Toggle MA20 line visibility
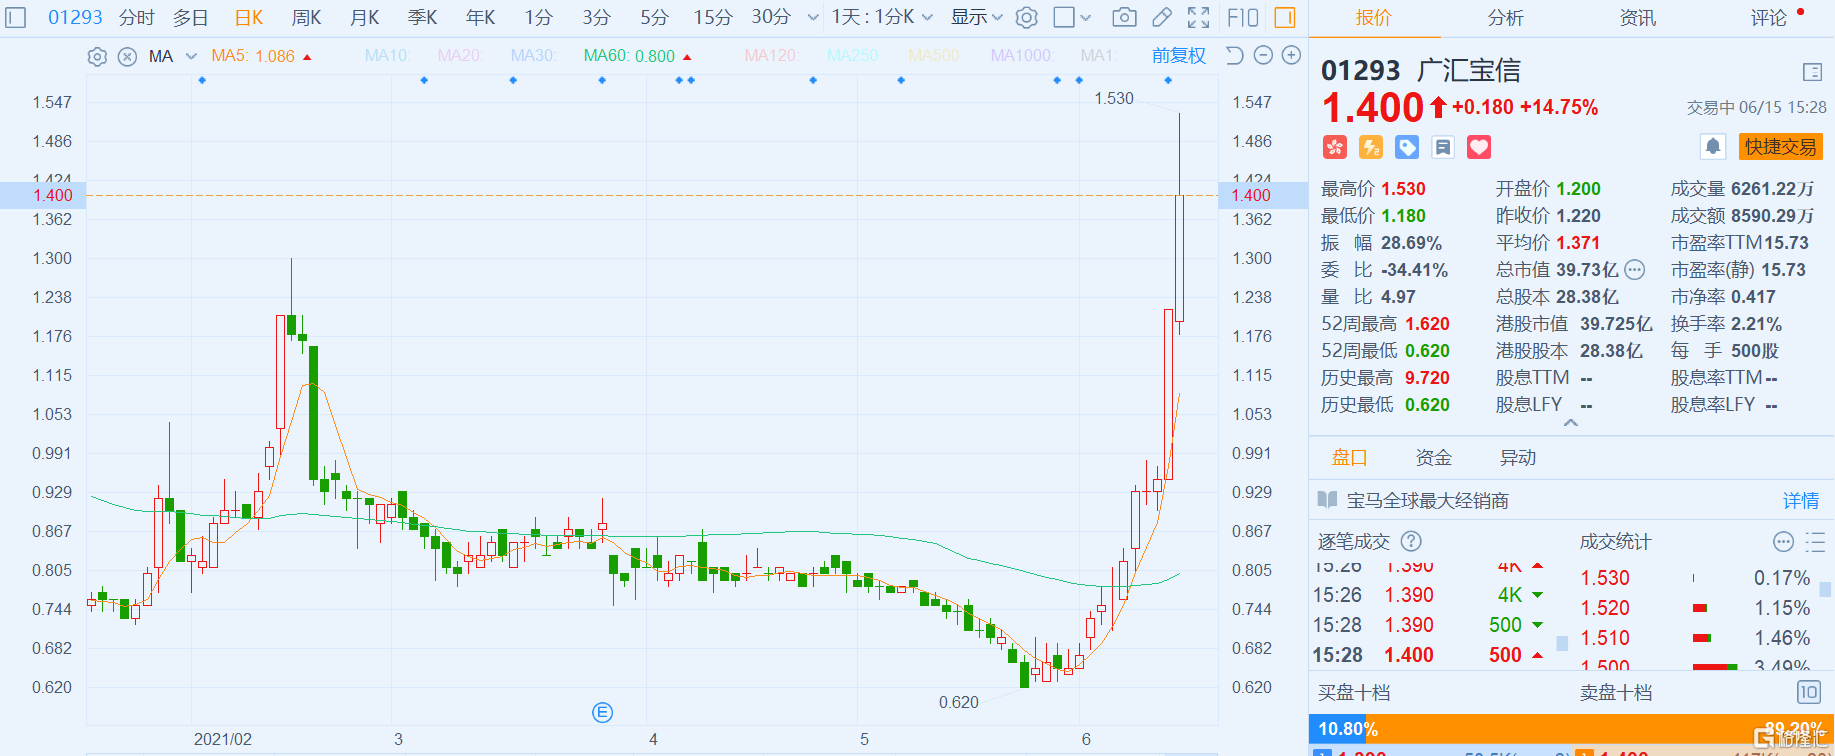The width and height of the screenshot is (1835, 756). [x=459, y=56]
